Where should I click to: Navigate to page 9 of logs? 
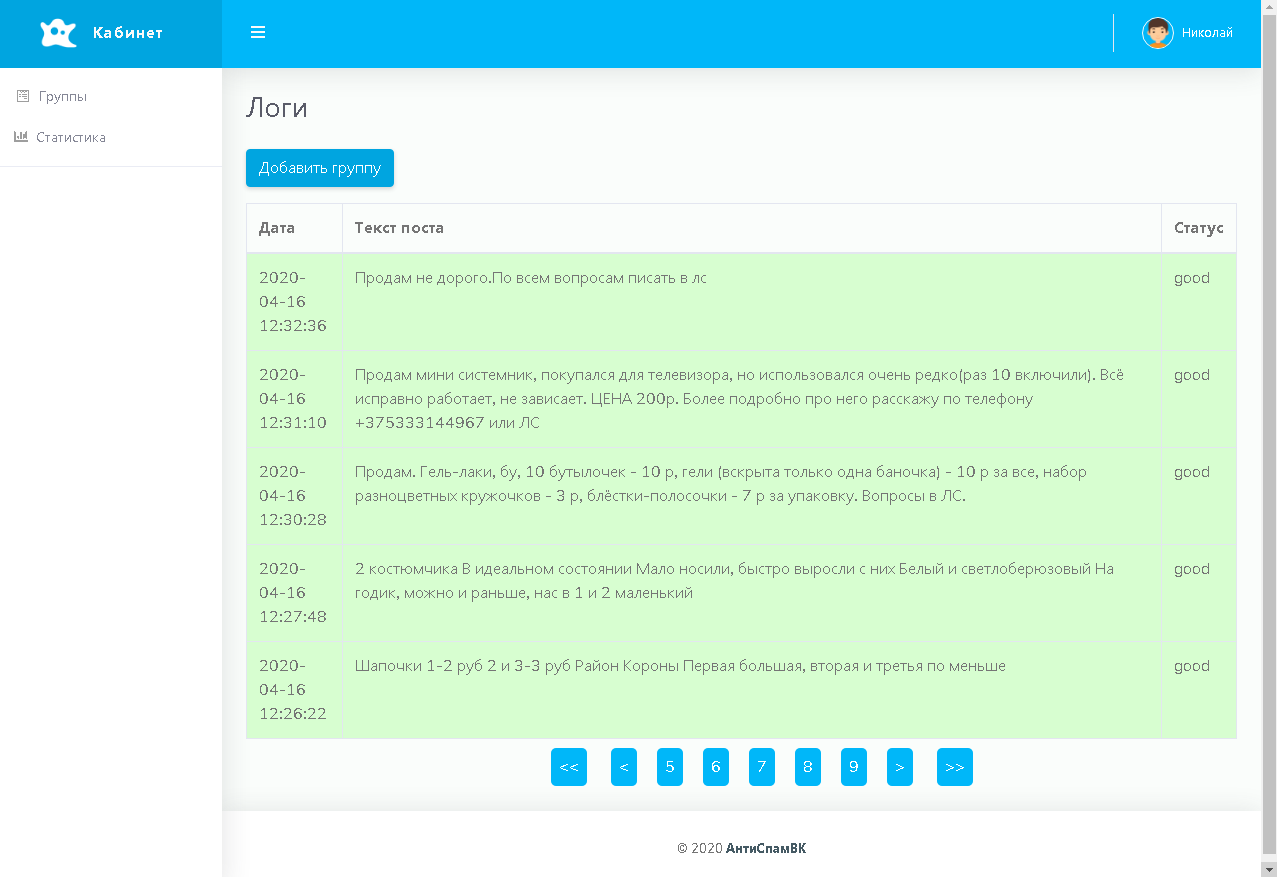[853, 767]
